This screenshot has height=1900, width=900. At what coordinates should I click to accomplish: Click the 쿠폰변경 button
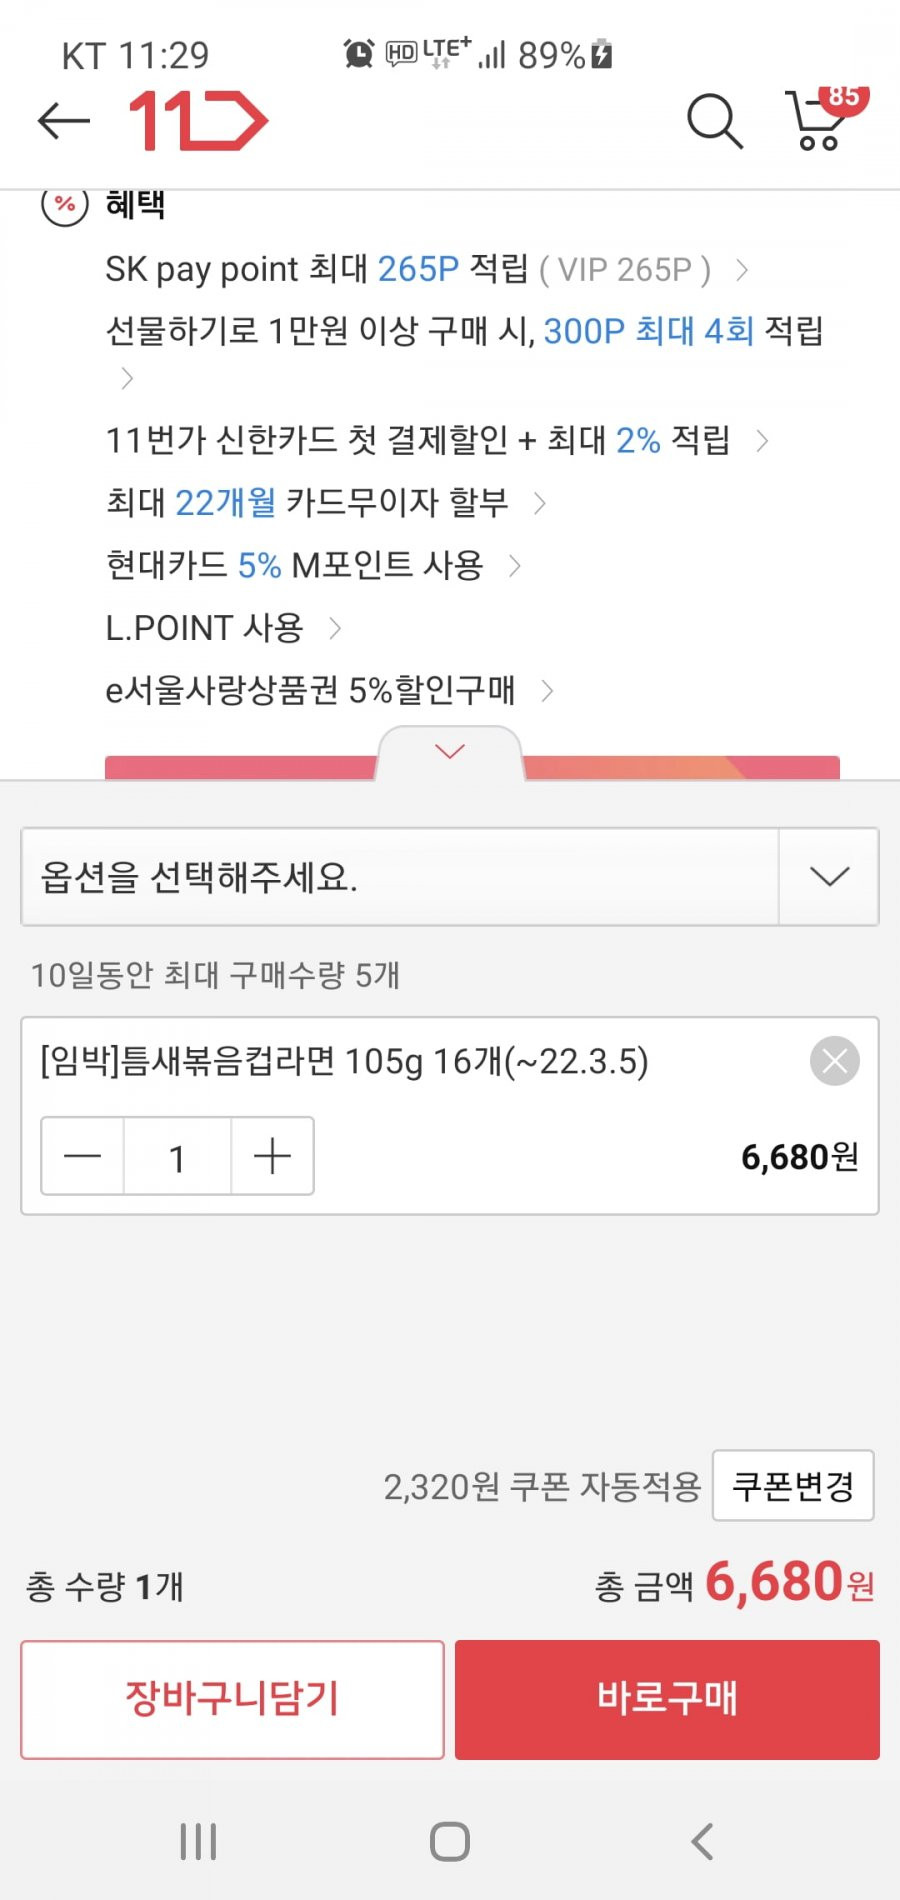click(793, 1485)
